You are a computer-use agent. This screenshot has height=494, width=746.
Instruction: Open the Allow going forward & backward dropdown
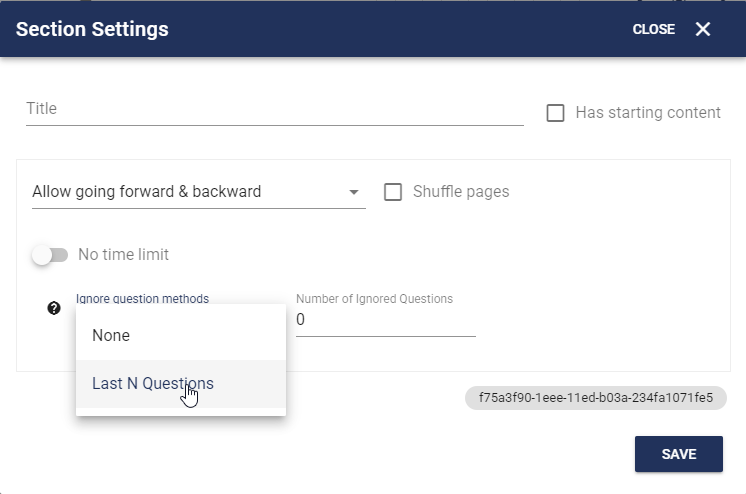pos(198,192)
